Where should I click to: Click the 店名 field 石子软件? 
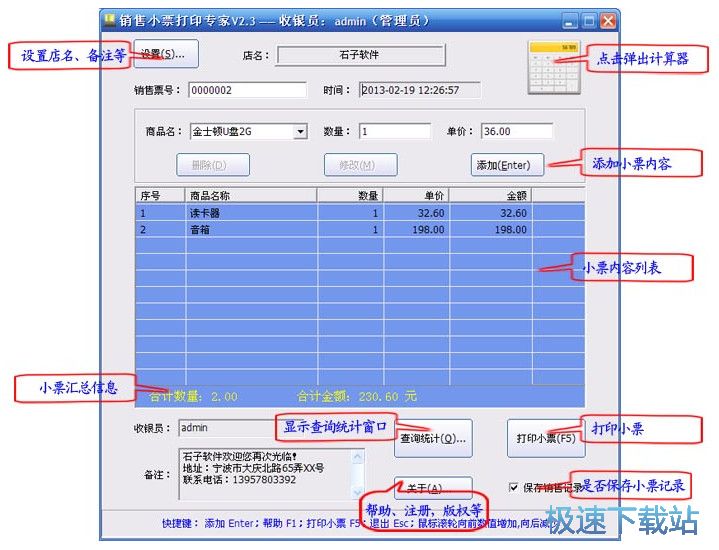(x=360, y=55)
